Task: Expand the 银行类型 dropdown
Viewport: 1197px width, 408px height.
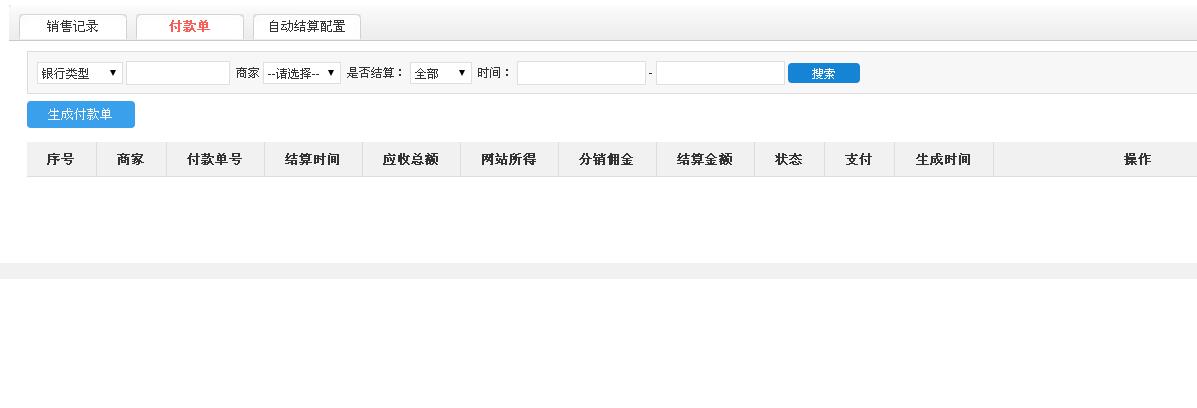Action: [x=79, y=73]
